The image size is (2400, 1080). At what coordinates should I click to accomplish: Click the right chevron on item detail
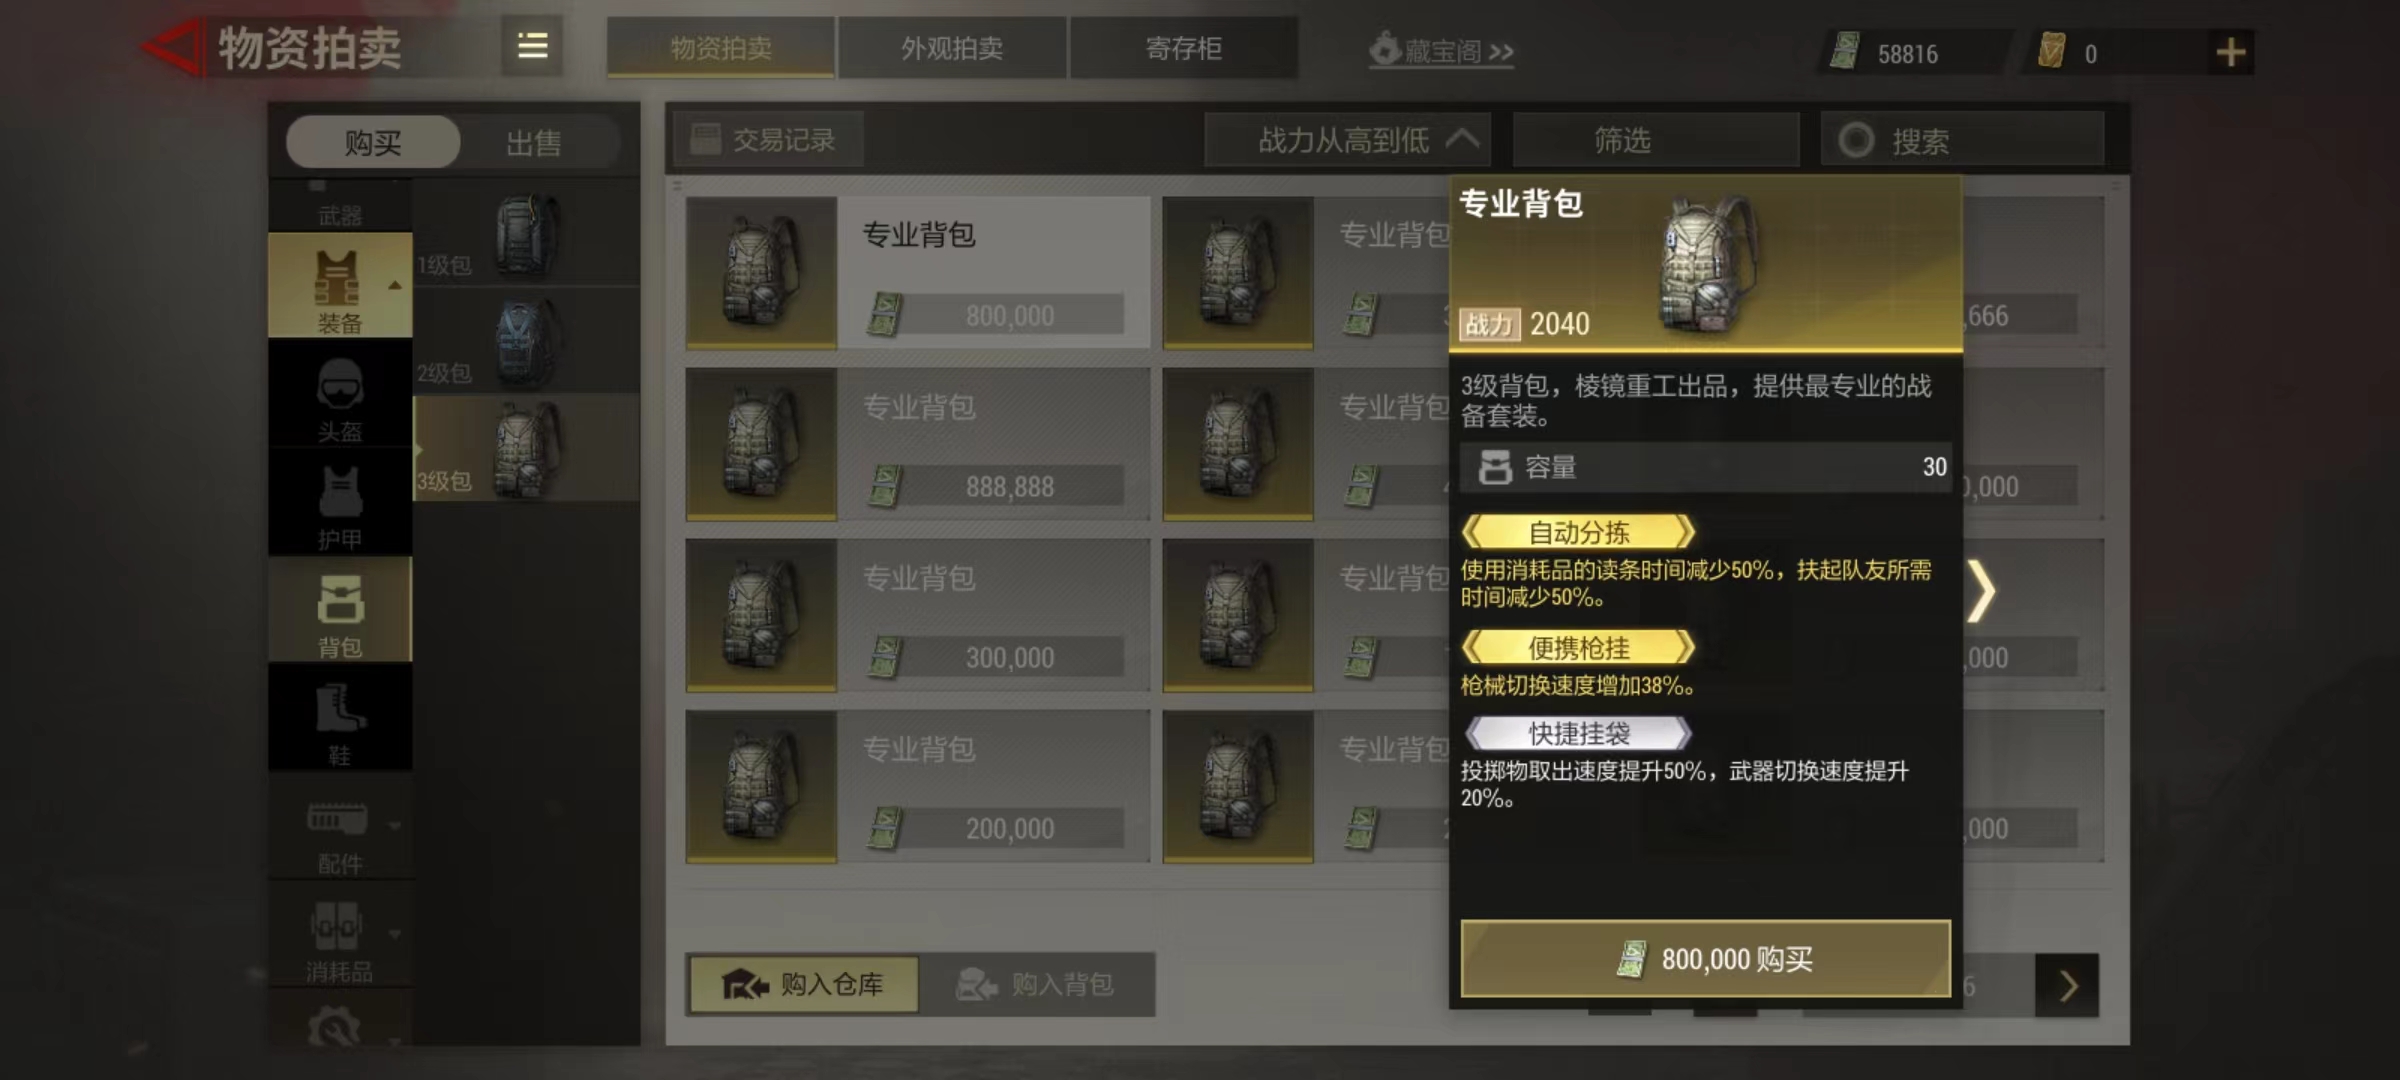(1982, 591)
